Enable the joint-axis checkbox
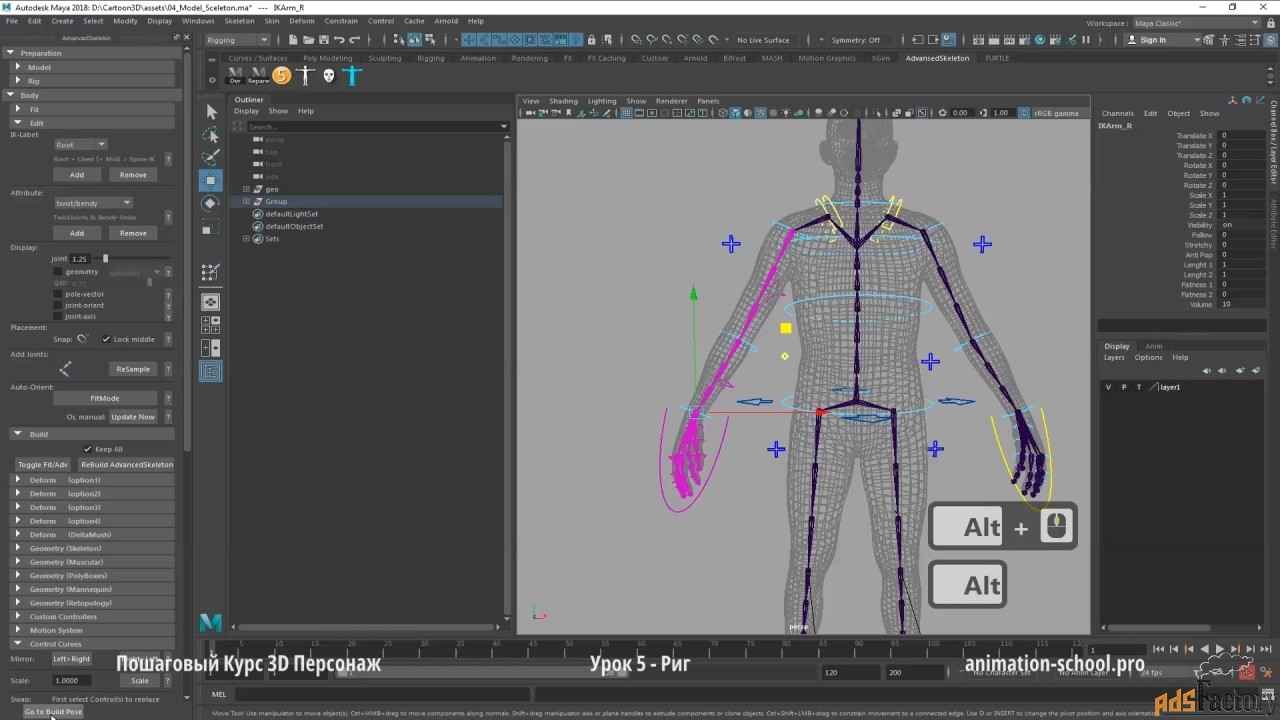This screenshot has width=1280, height=720. [x=58, y=316]
